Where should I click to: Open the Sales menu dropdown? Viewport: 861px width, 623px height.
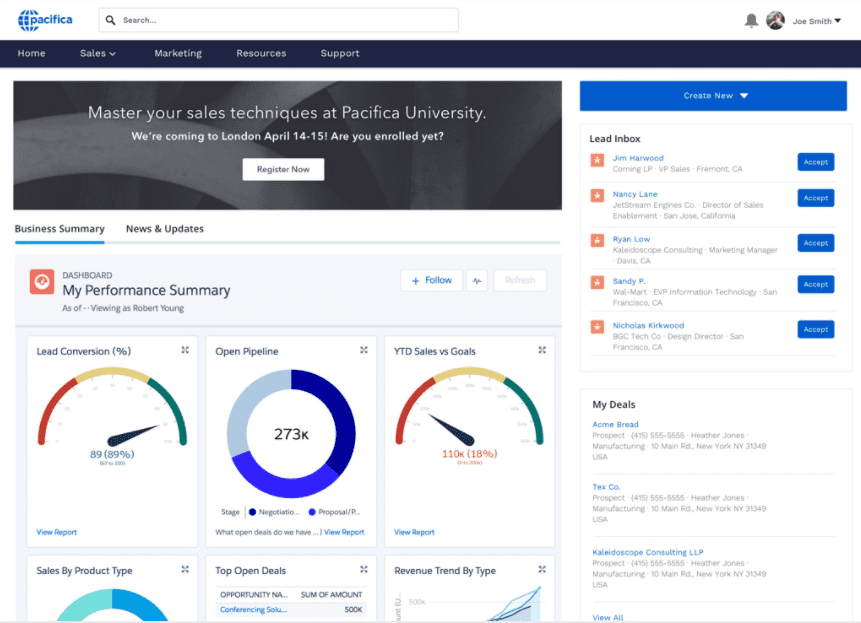[98, 53]
